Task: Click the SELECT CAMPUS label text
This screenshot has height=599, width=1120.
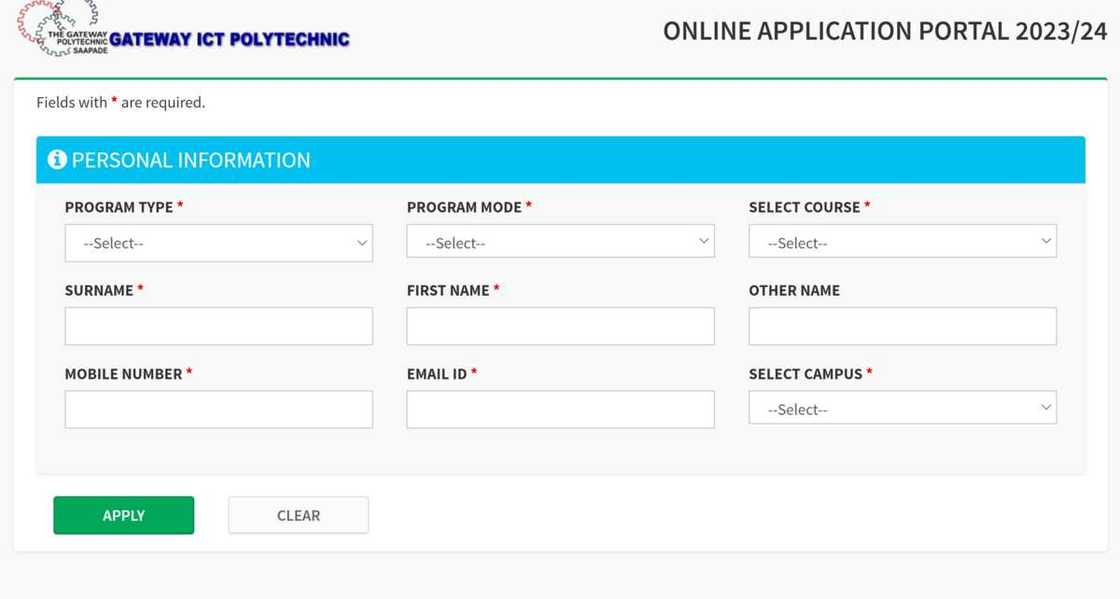Action: click(805, 374)
